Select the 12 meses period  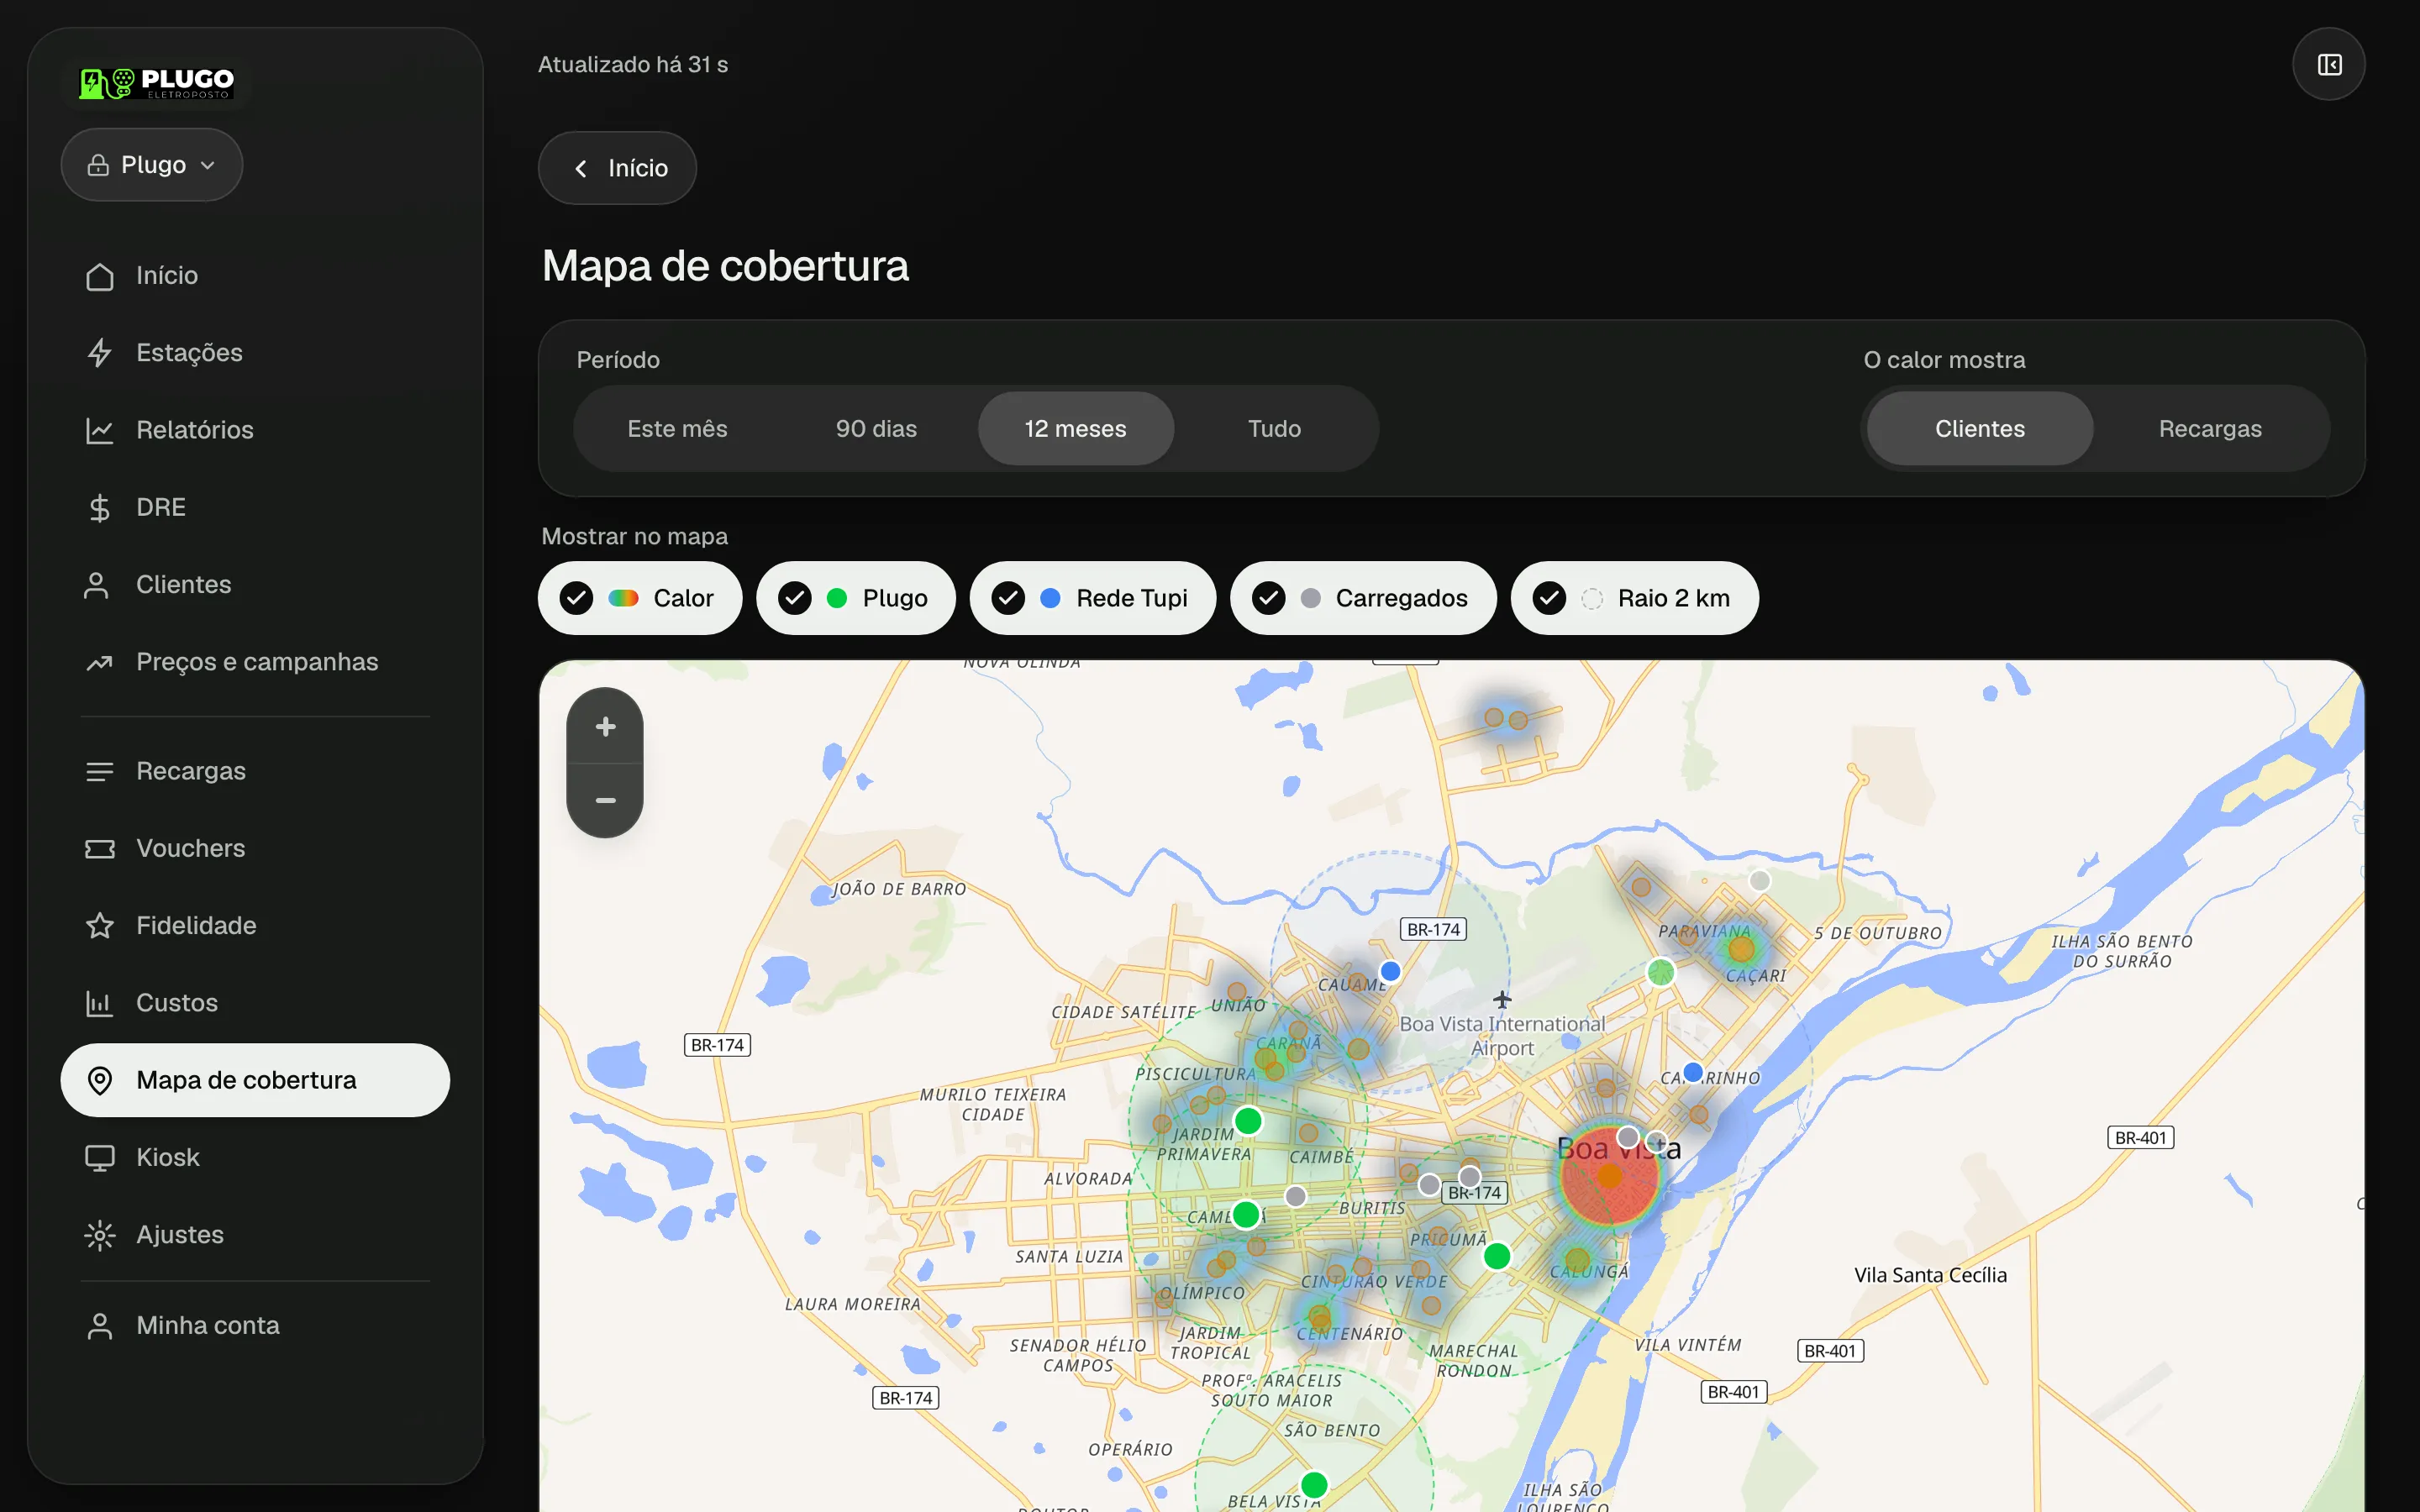[x=1076, y=429]
